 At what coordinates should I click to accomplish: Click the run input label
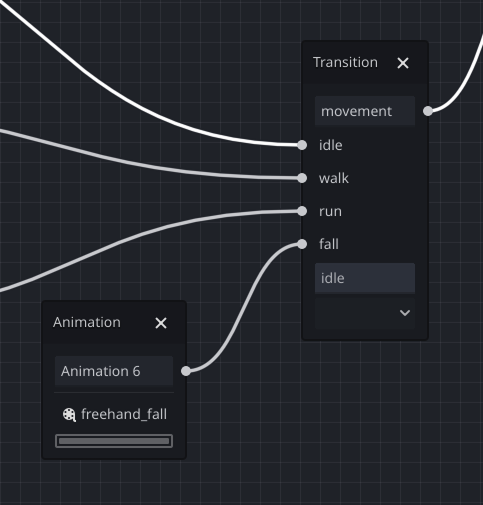coord(330,211)
